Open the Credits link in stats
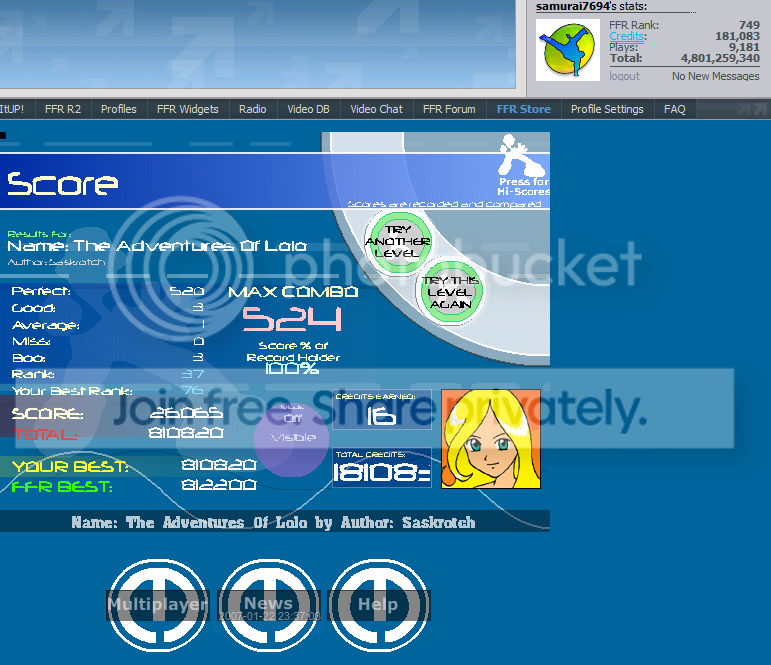This screenshot has width=771, height=665. point(628,37)
